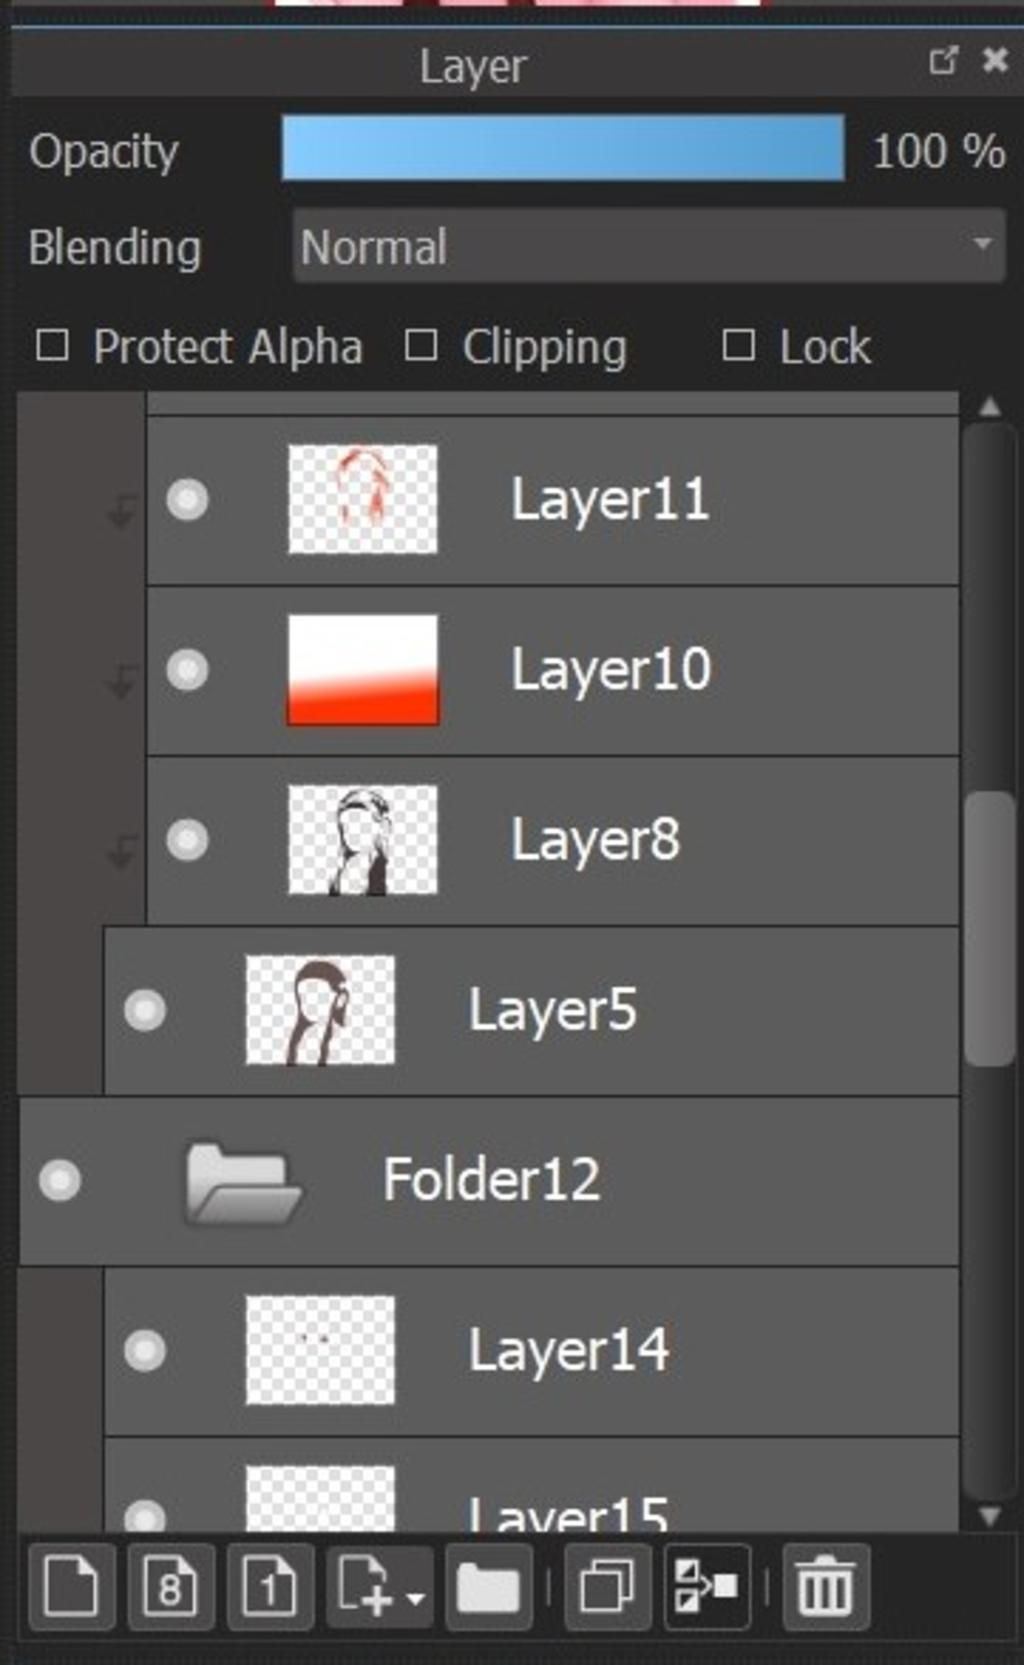Add a new 1-bit layer
The width and height of the screenshot is (1024, 1665).
click(270, 1587)
